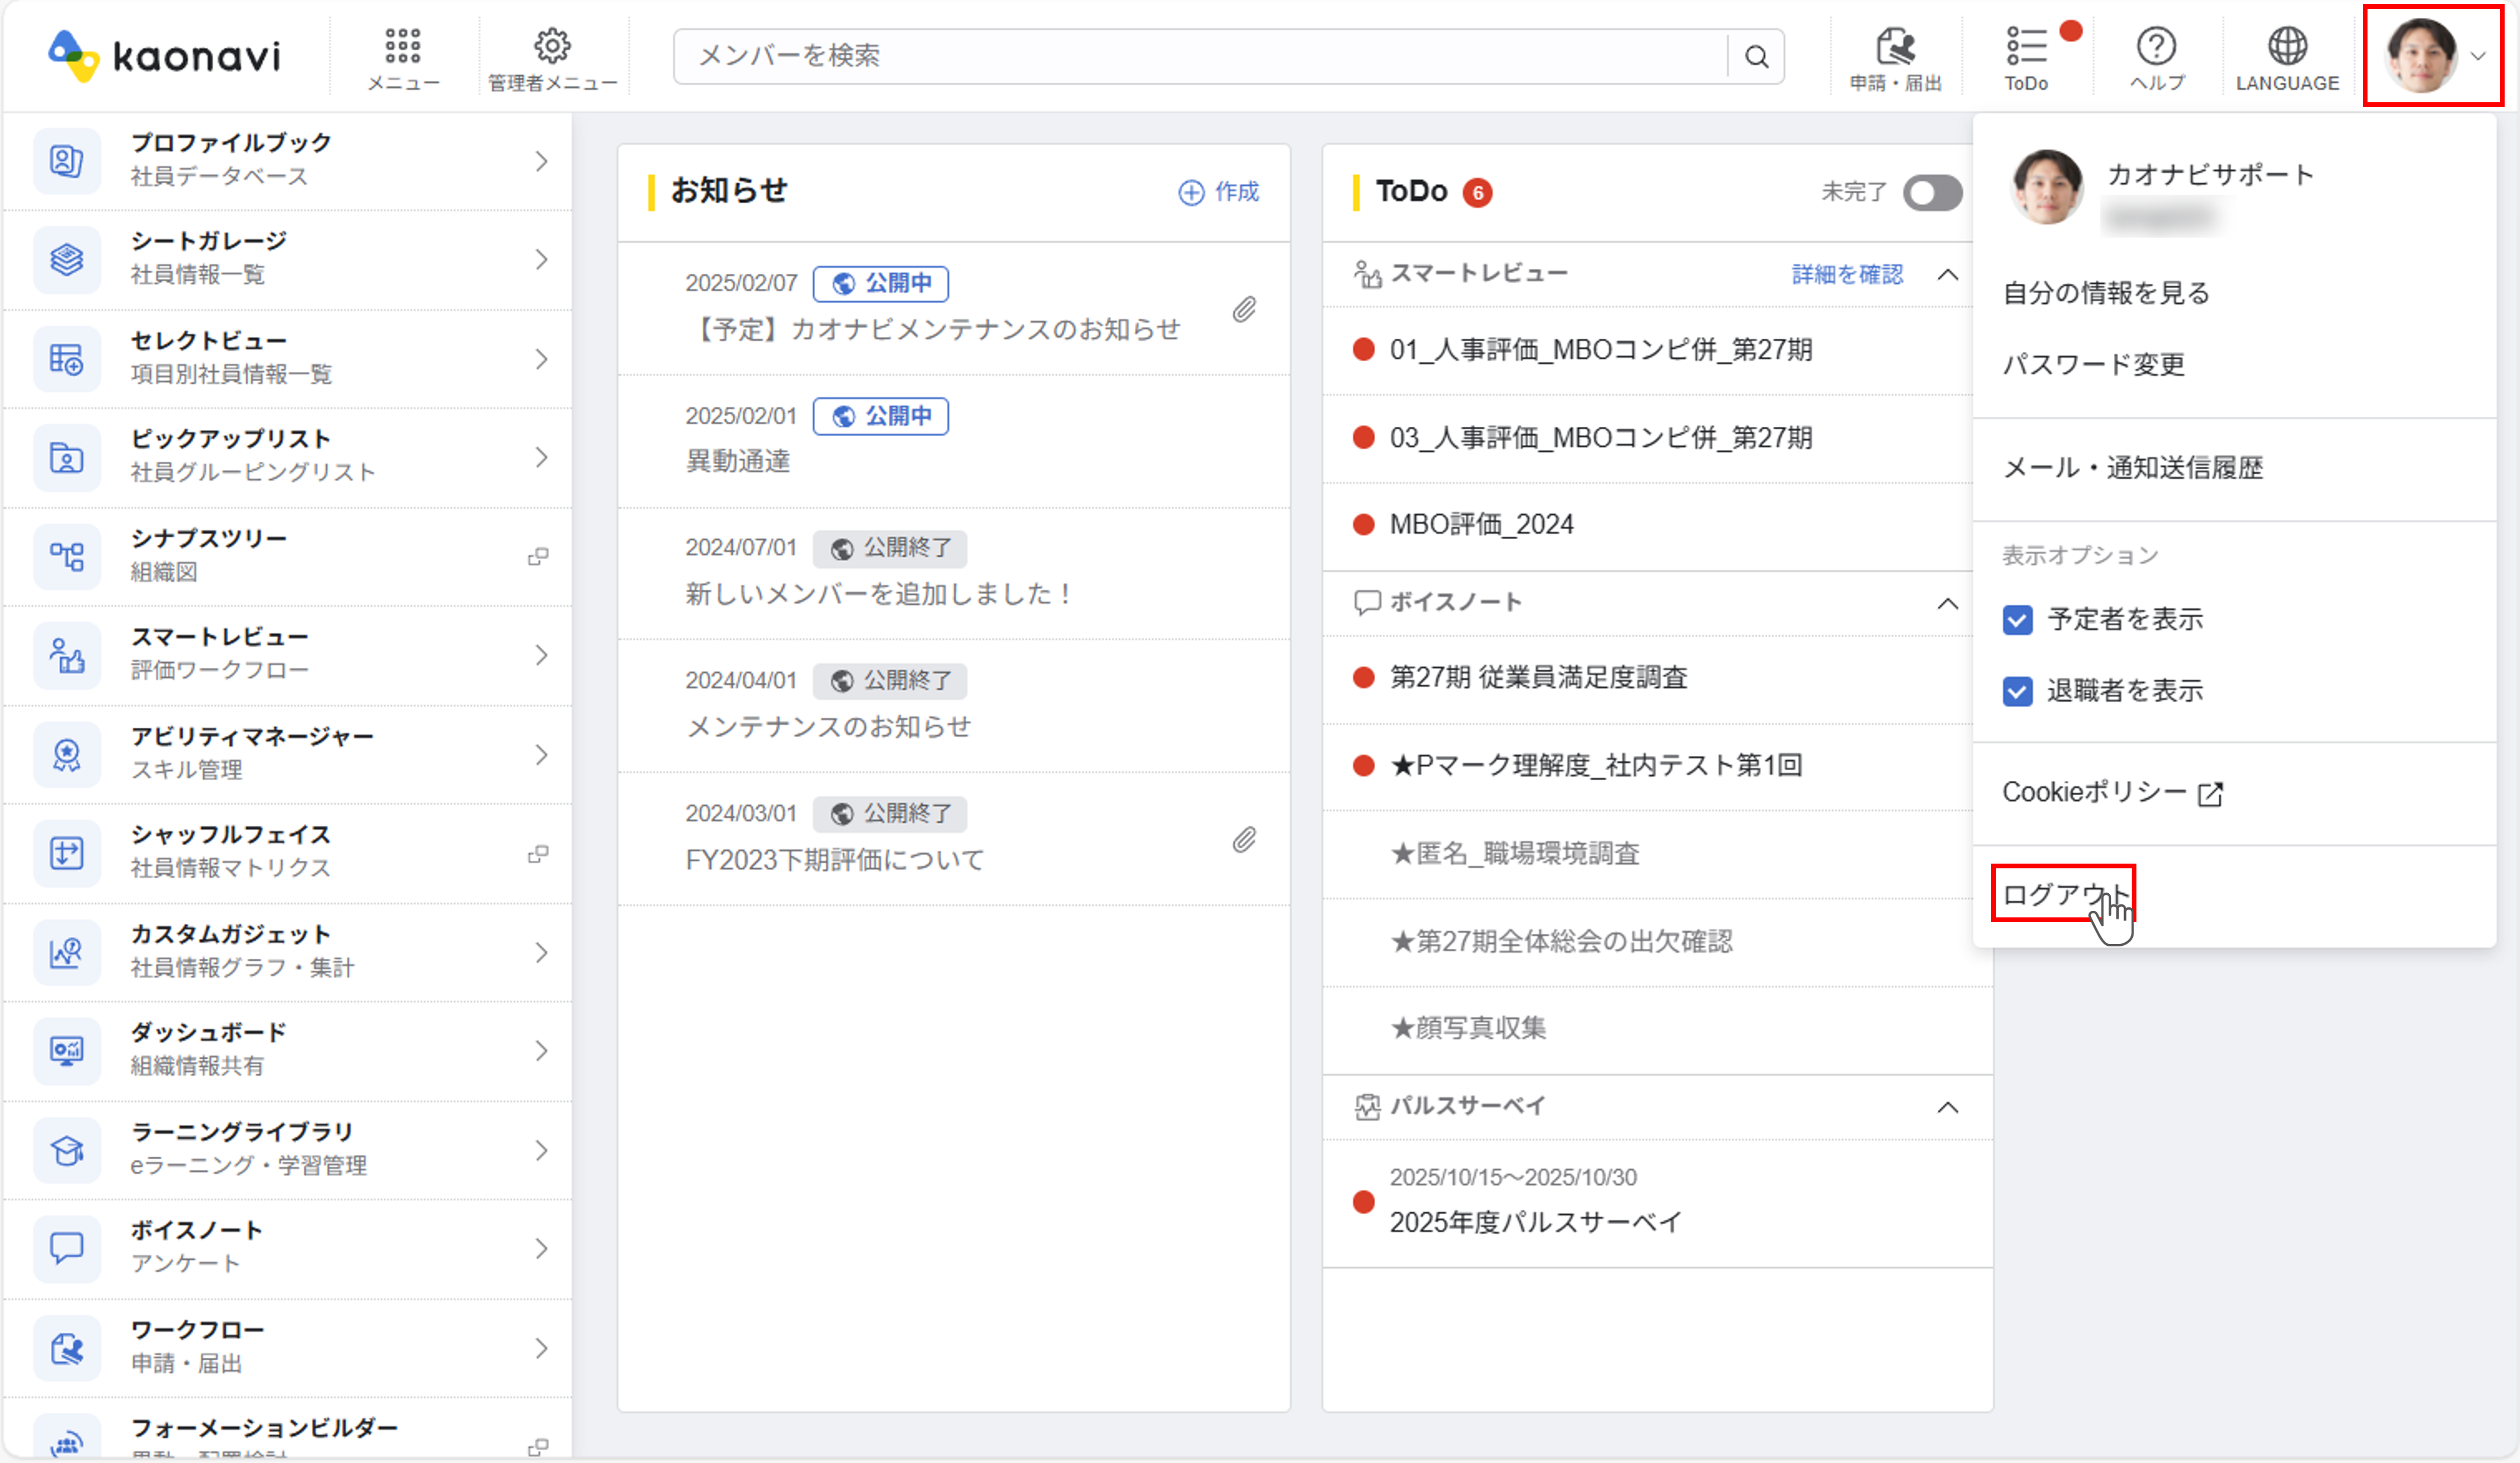The image size is (2520, 1463).
Task: Click the ヘルプ question mark icon
Action: [x=2156, y=46]
